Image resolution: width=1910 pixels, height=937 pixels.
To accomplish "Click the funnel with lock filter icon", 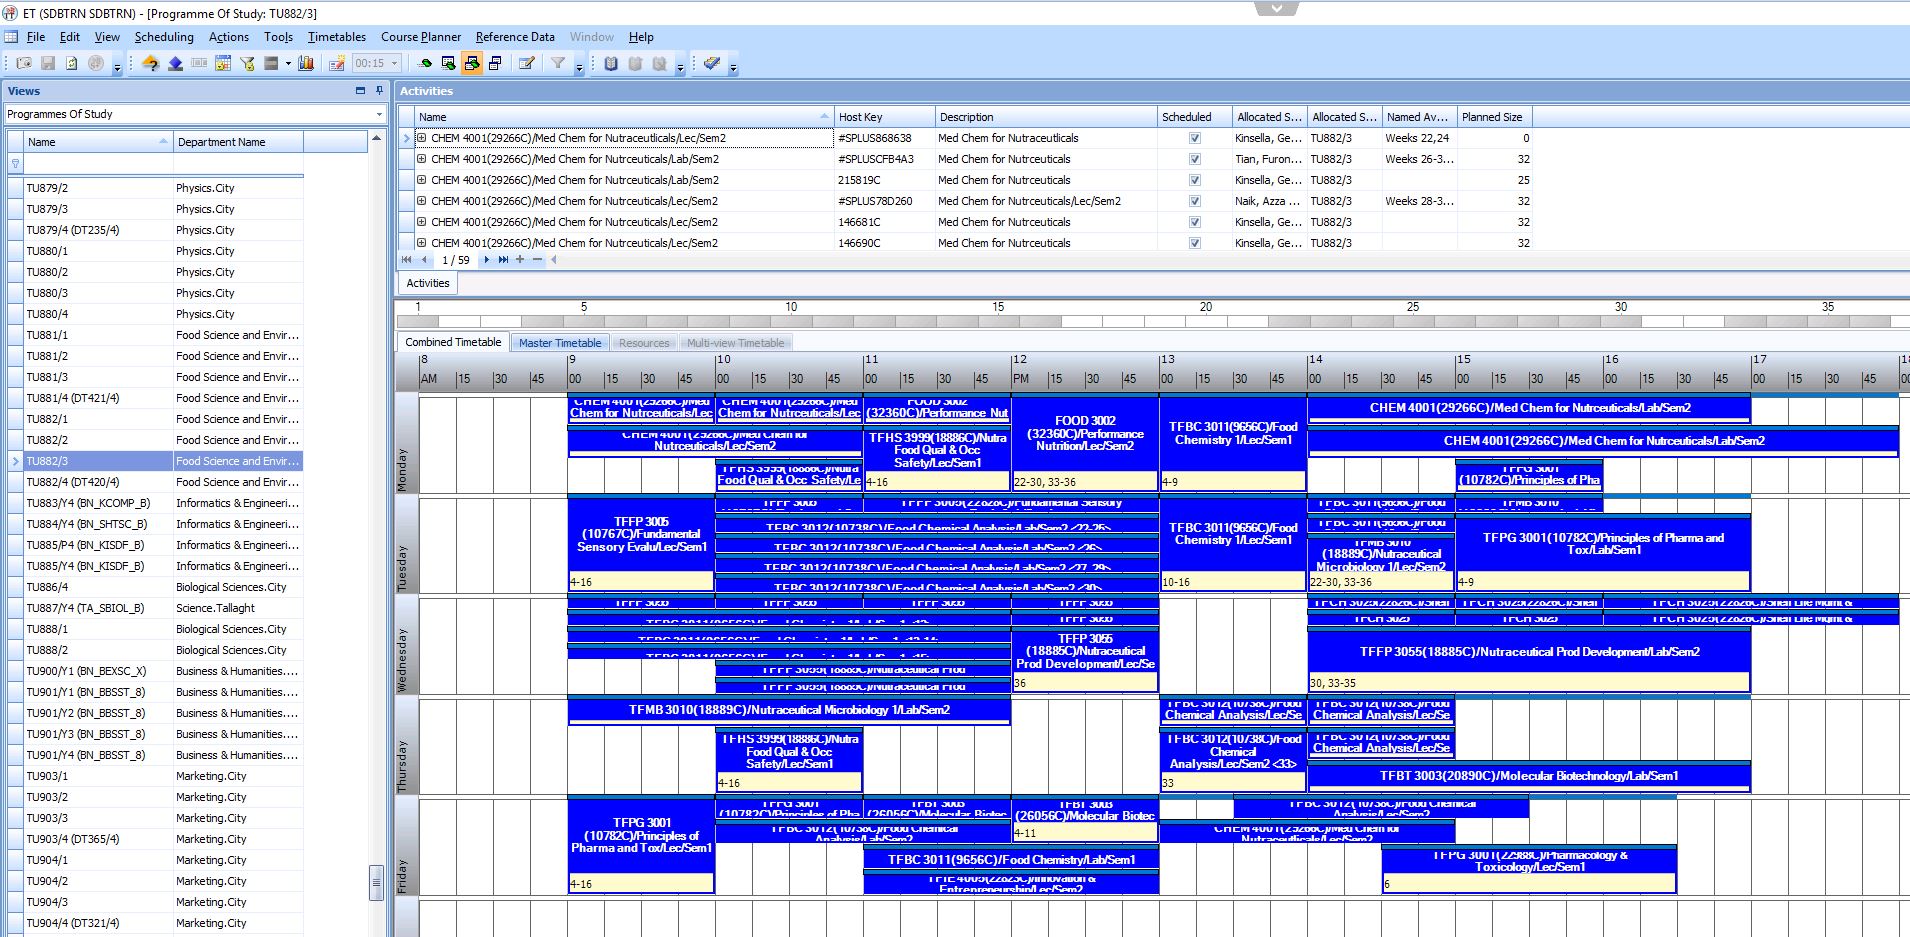I will 247,63.
